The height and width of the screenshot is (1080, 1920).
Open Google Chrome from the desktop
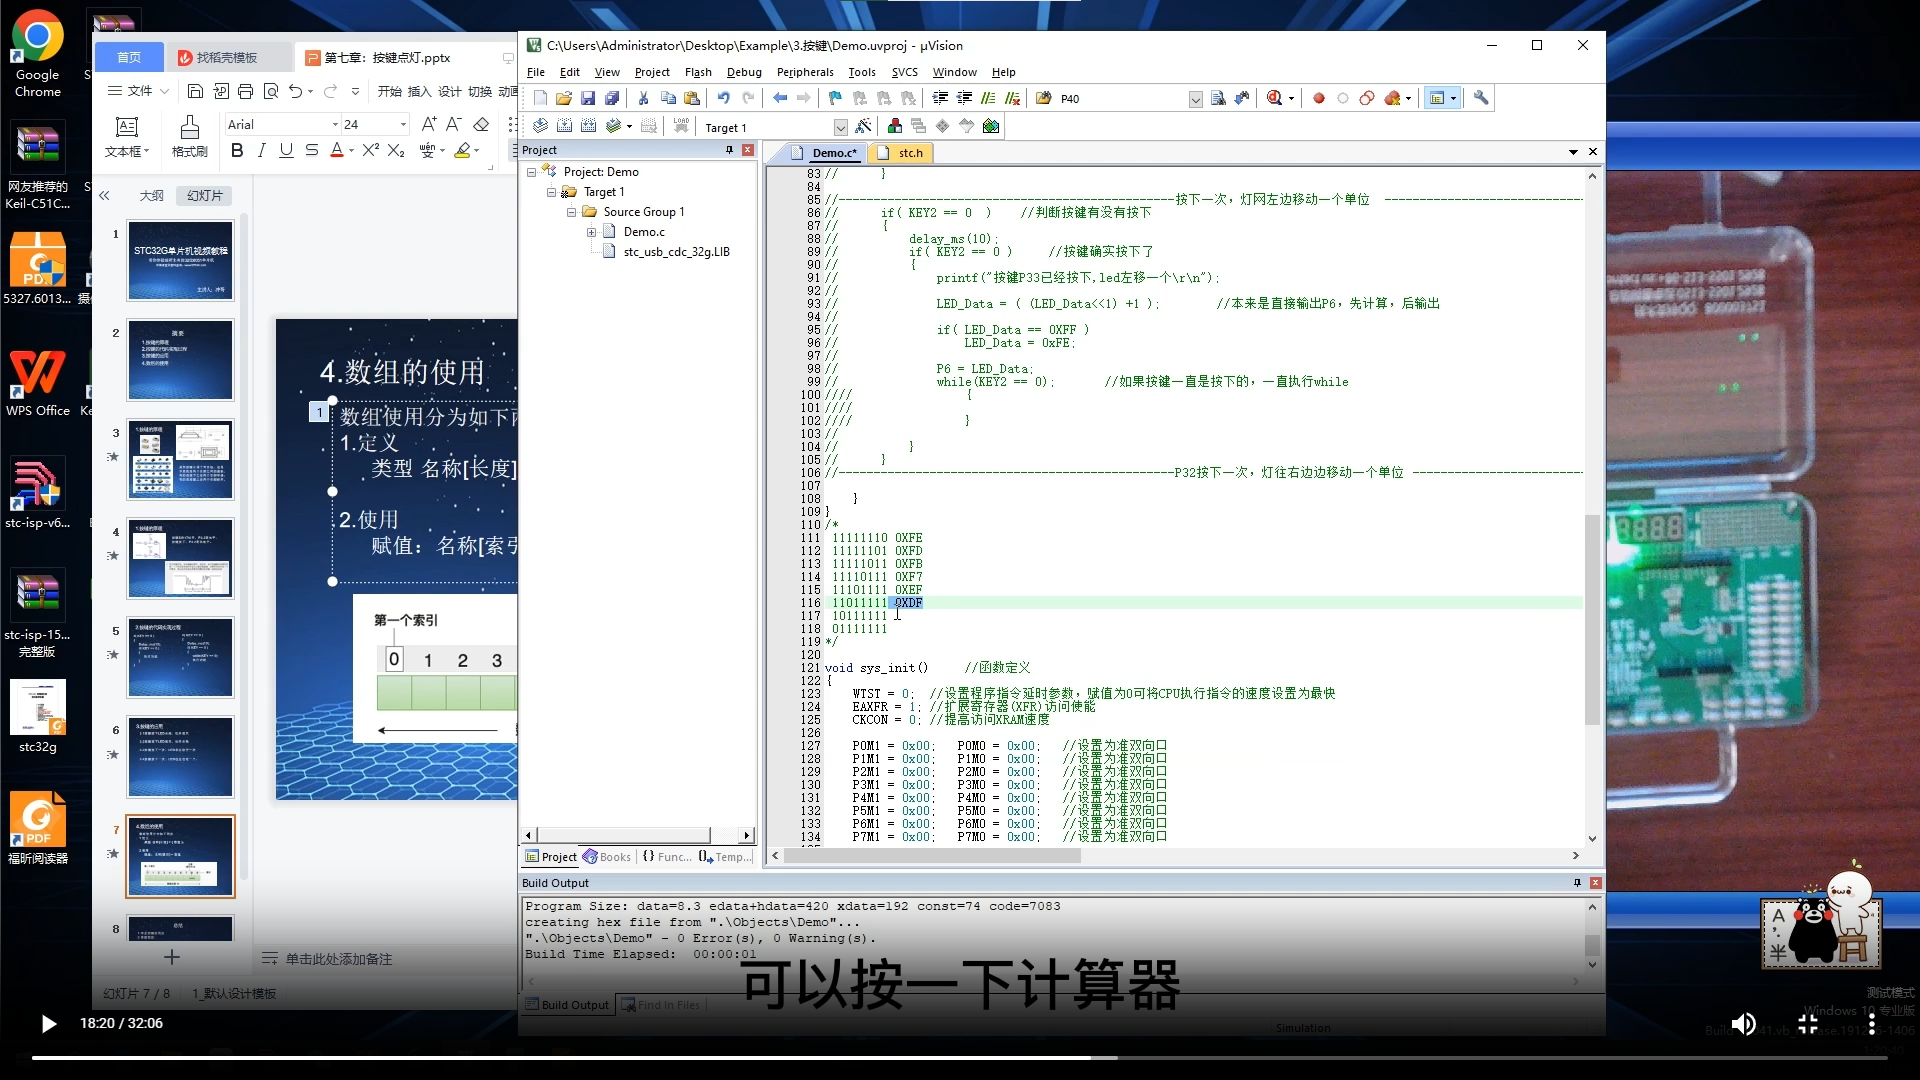pyautogui.click(x=38, y=54)
